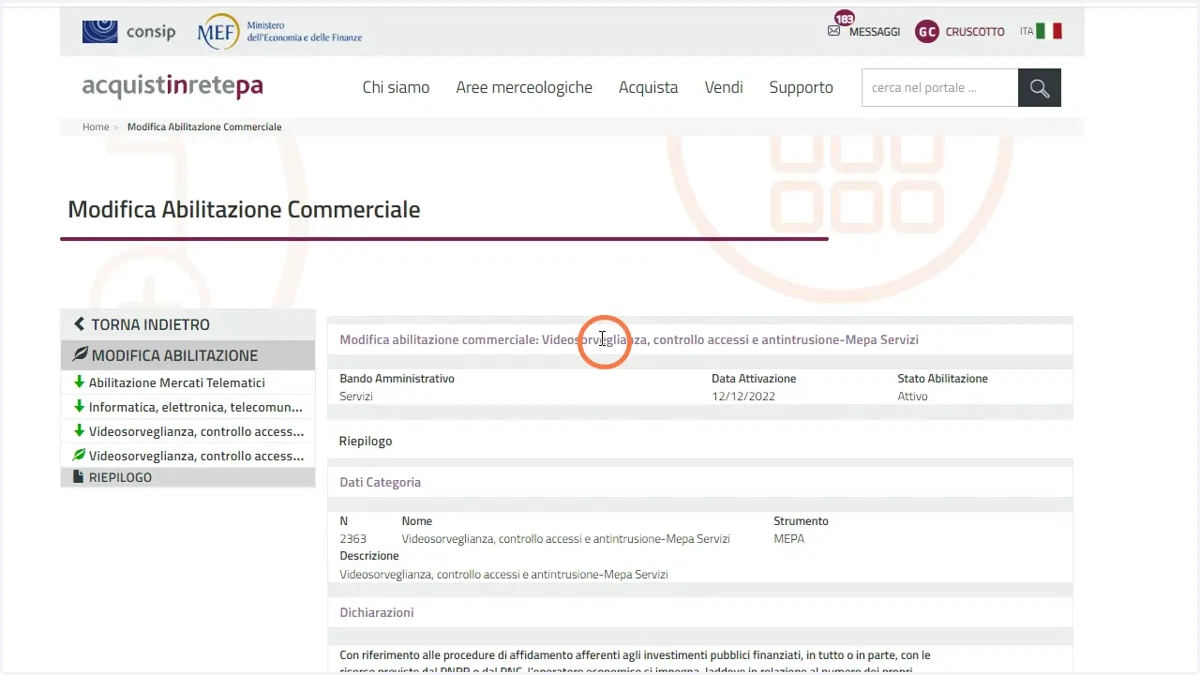Open Abilitazione Mercati Telematici sidebar item

(x=188, y=382)
